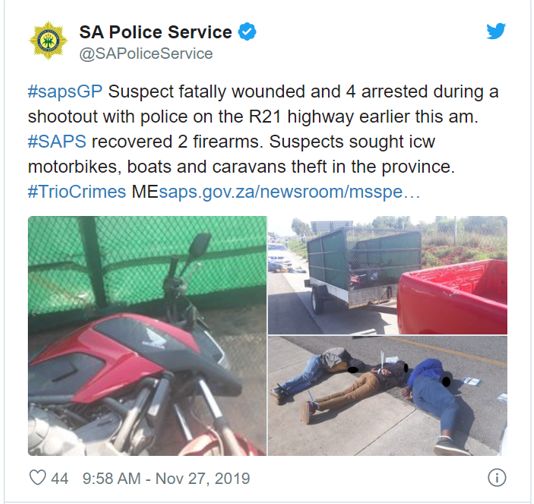The height and width of the screenshot is (504, 534).
Task: Click the Nov 27, 2019 date
Action: [x=203, y=478]
